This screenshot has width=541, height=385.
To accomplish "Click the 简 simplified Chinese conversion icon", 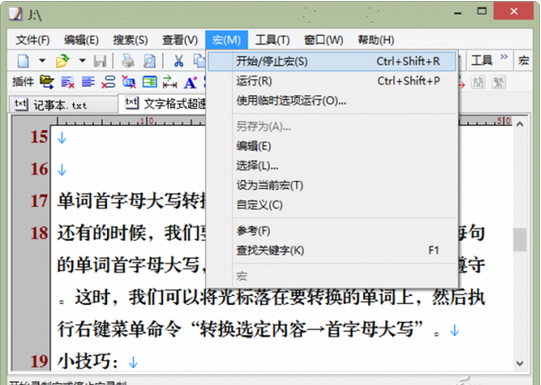I will (479, 82).
